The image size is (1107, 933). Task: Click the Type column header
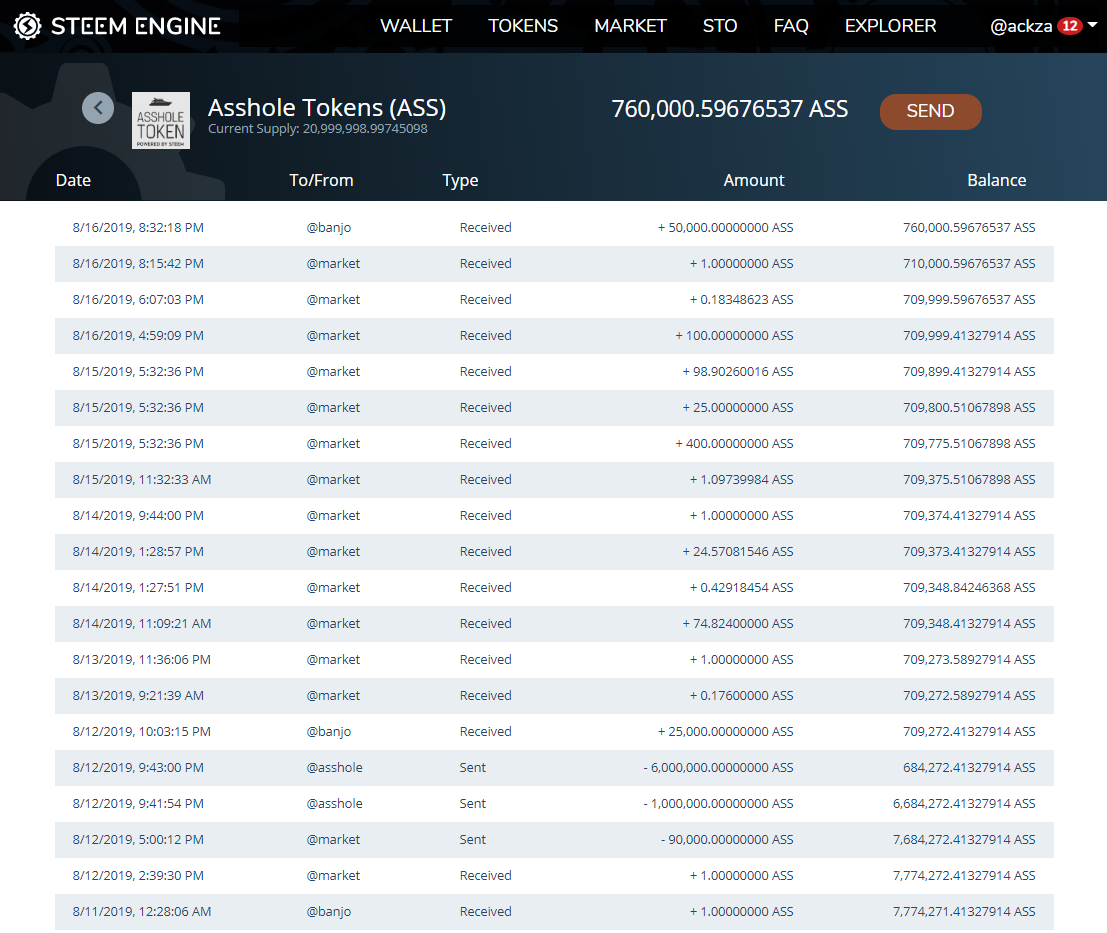460,181
